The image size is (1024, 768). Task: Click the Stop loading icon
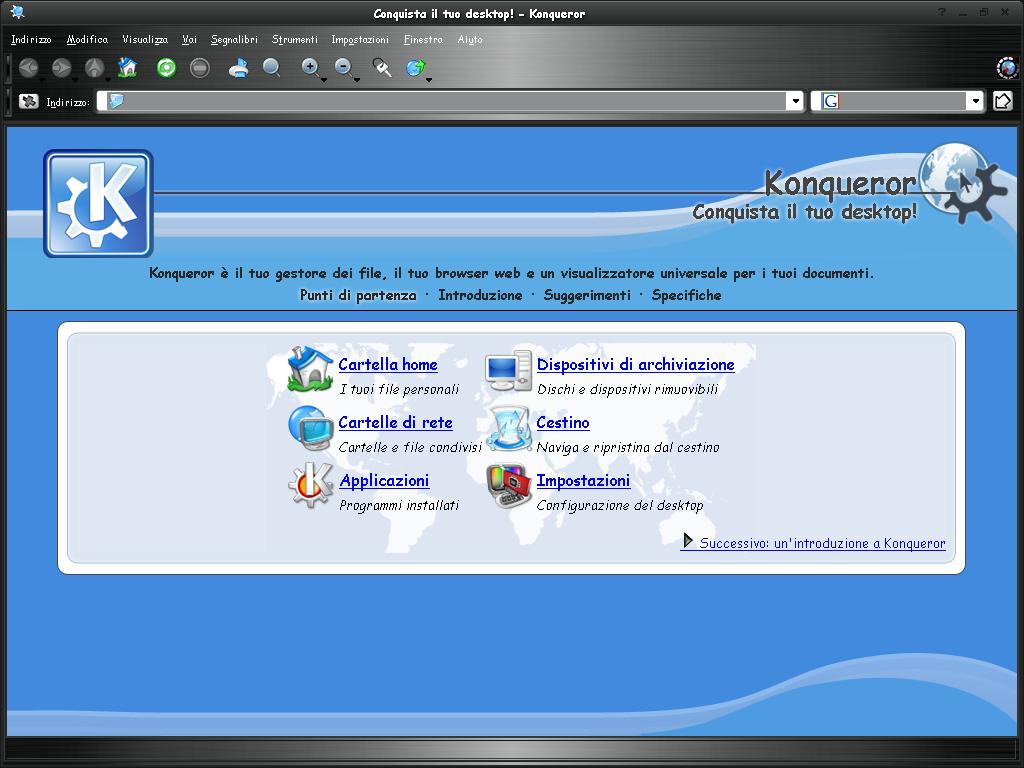200,67
